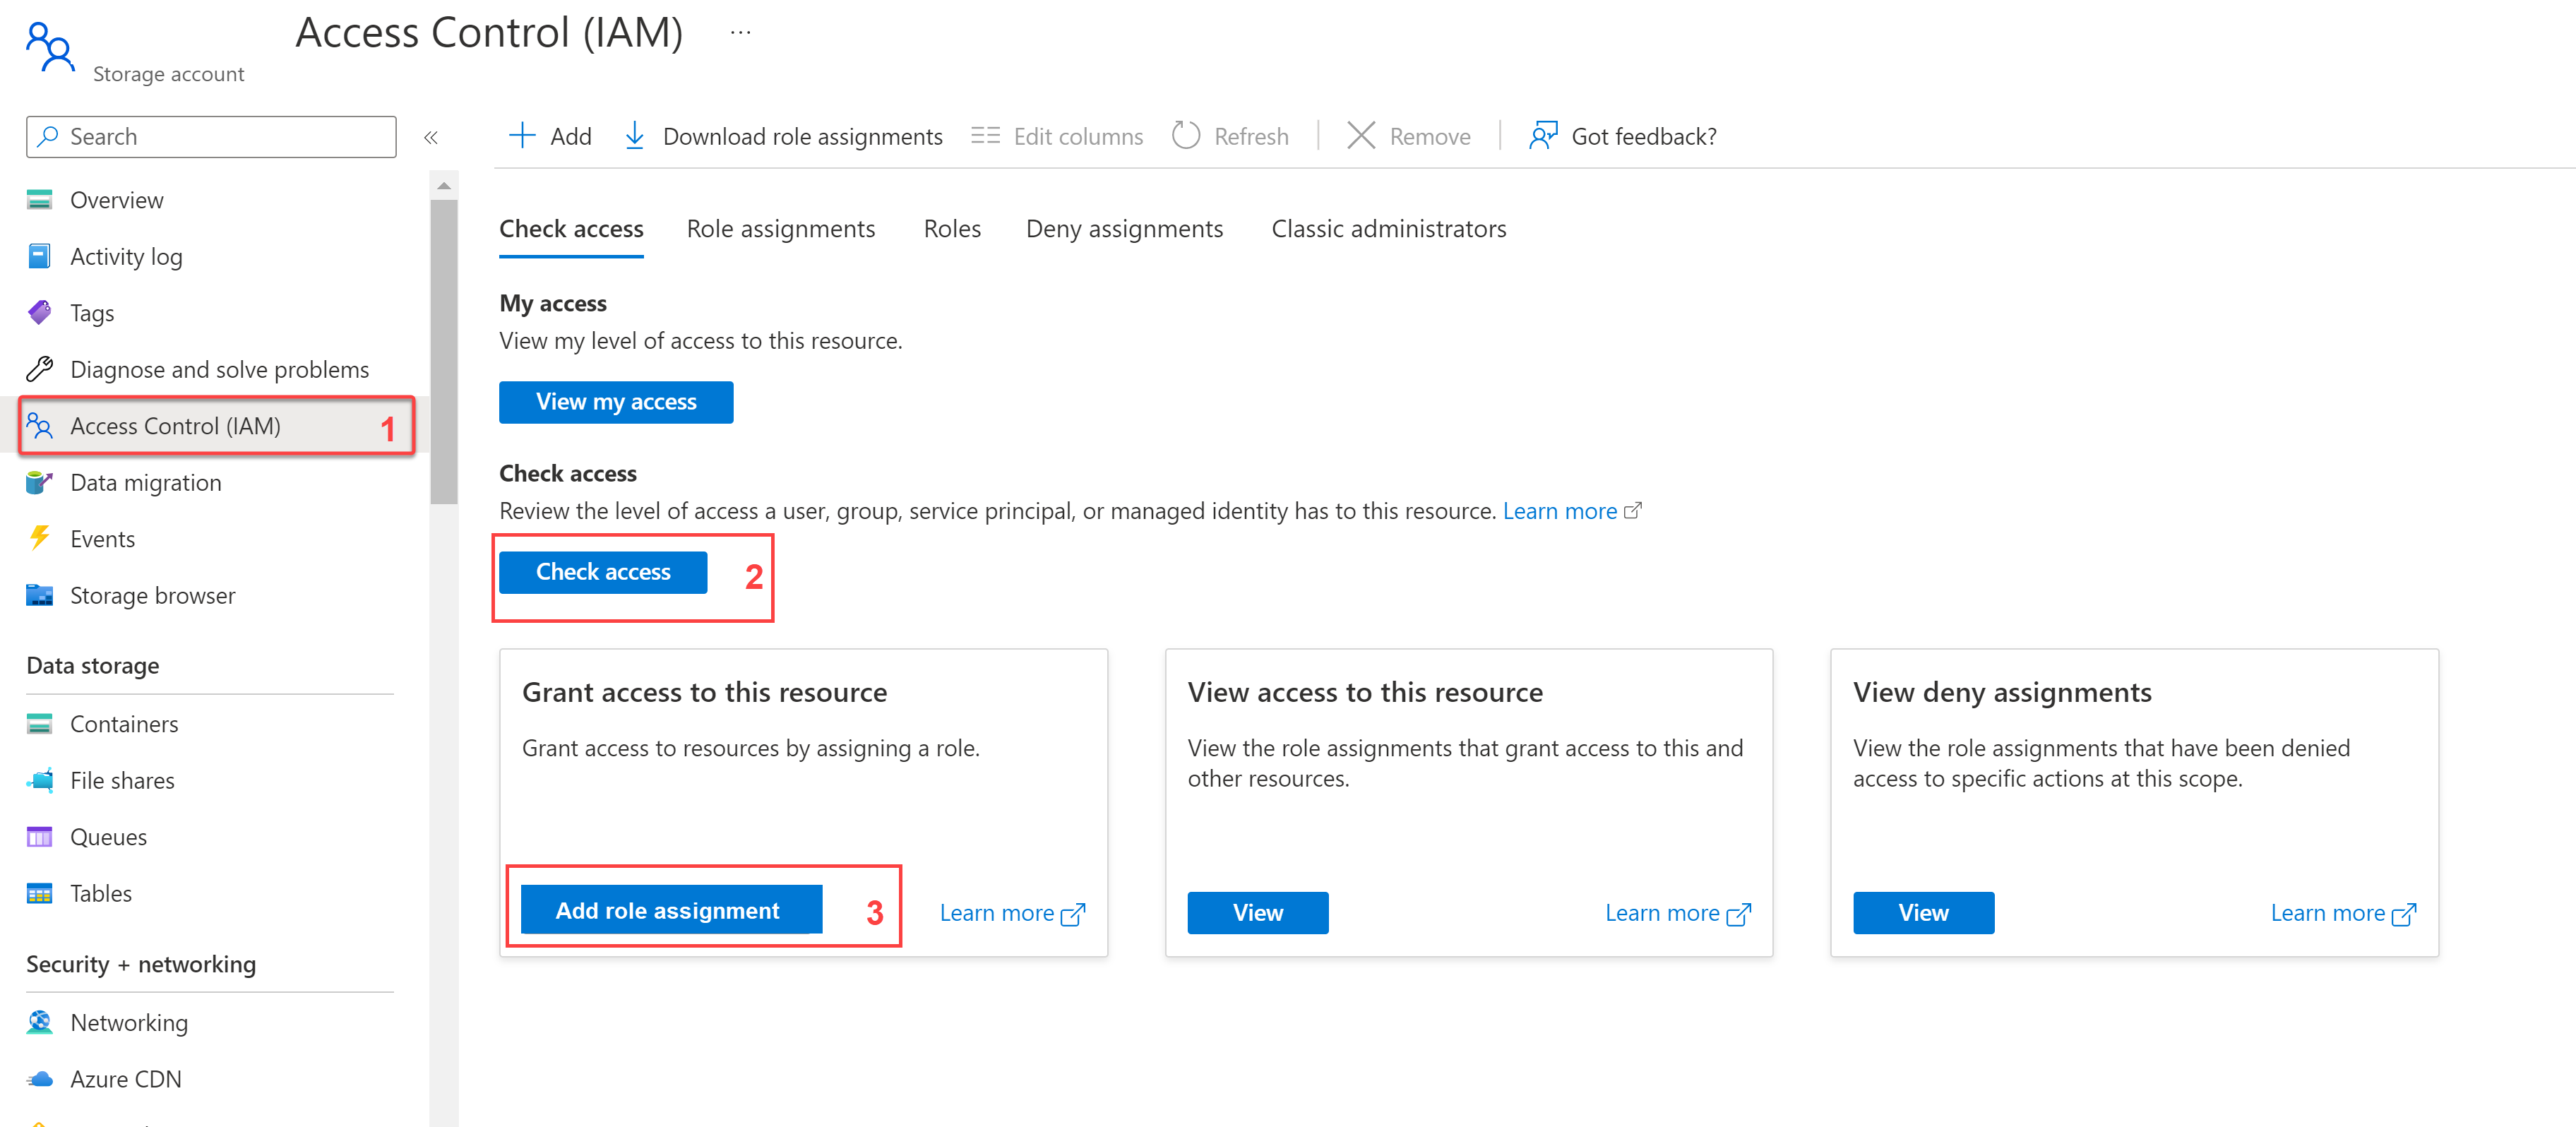The height and width of the screenshot is (1127, 2576).
Task: Collapse the sidebar using double chevron
Action: tap(431, 138)
